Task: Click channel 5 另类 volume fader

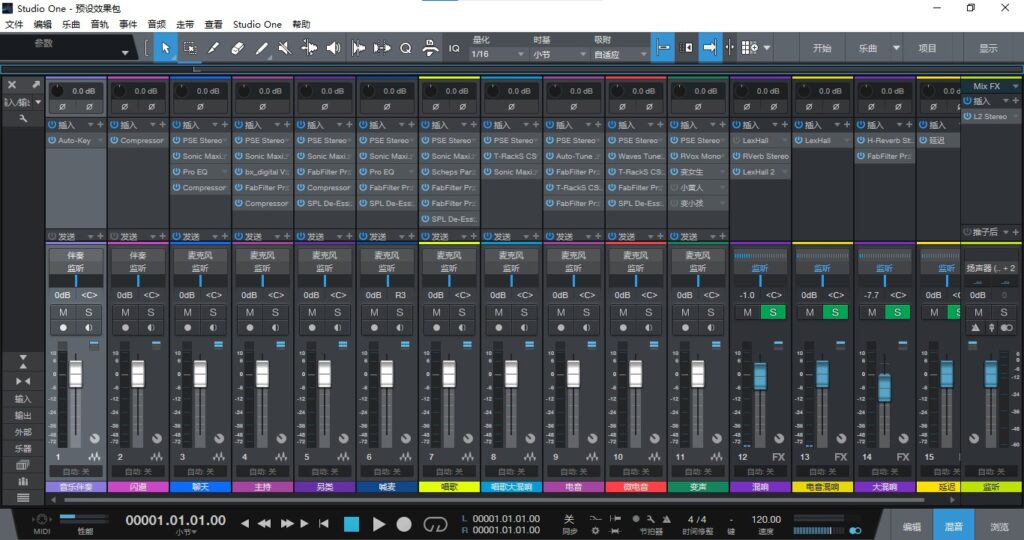Action: [x=324, y=374]
